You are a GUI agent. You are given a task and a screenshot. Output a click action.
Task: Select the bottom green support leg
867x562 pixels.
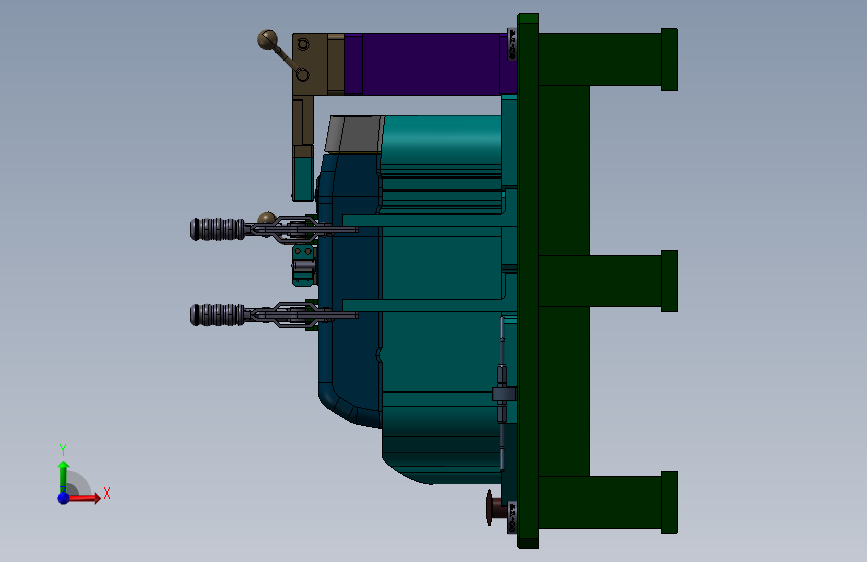point(608,502)
